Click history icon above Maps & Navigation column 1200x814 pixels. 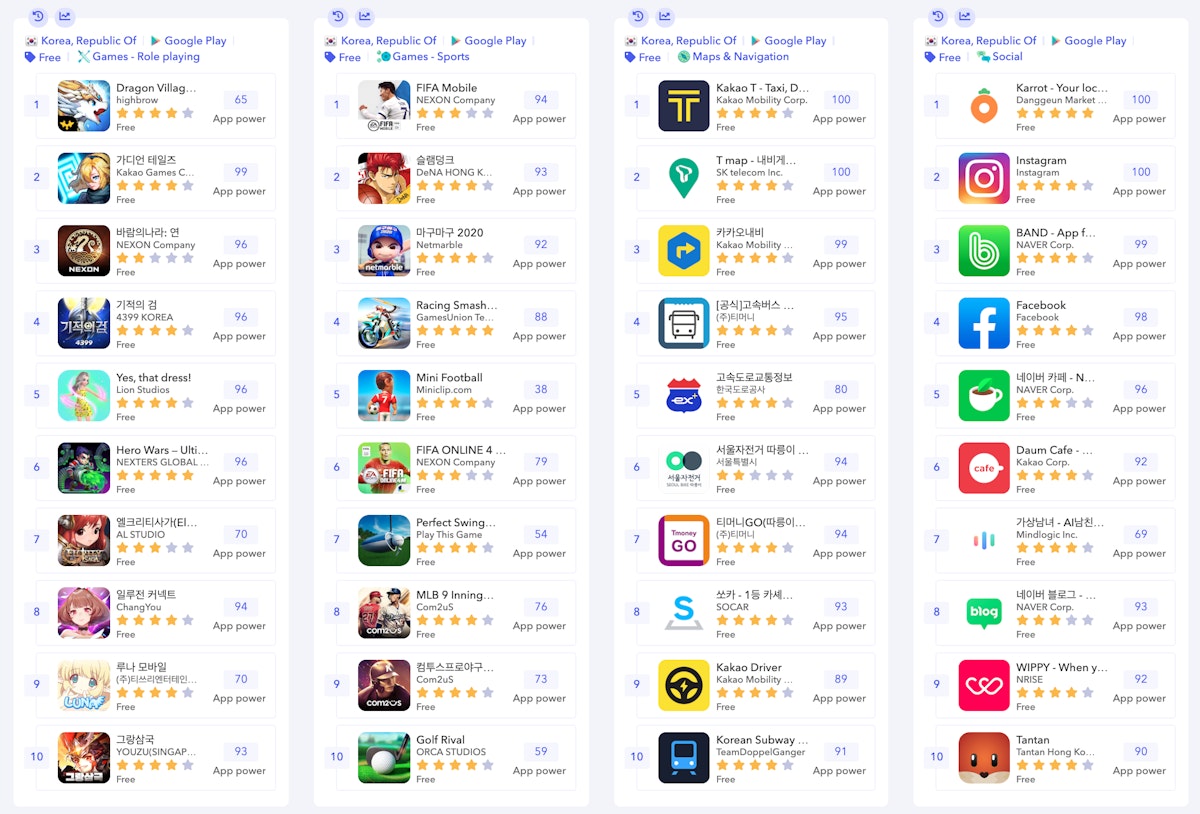pyautogui.click(x=638, y=16)
